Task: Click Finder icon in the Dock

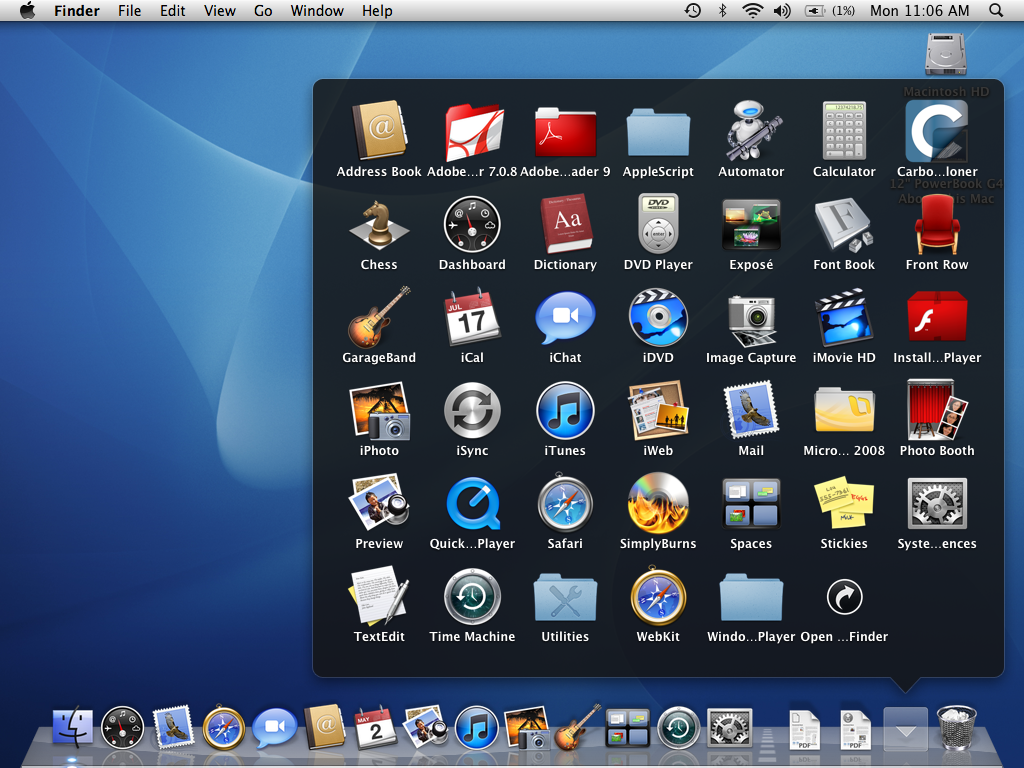Action: (x=72, y=726)
